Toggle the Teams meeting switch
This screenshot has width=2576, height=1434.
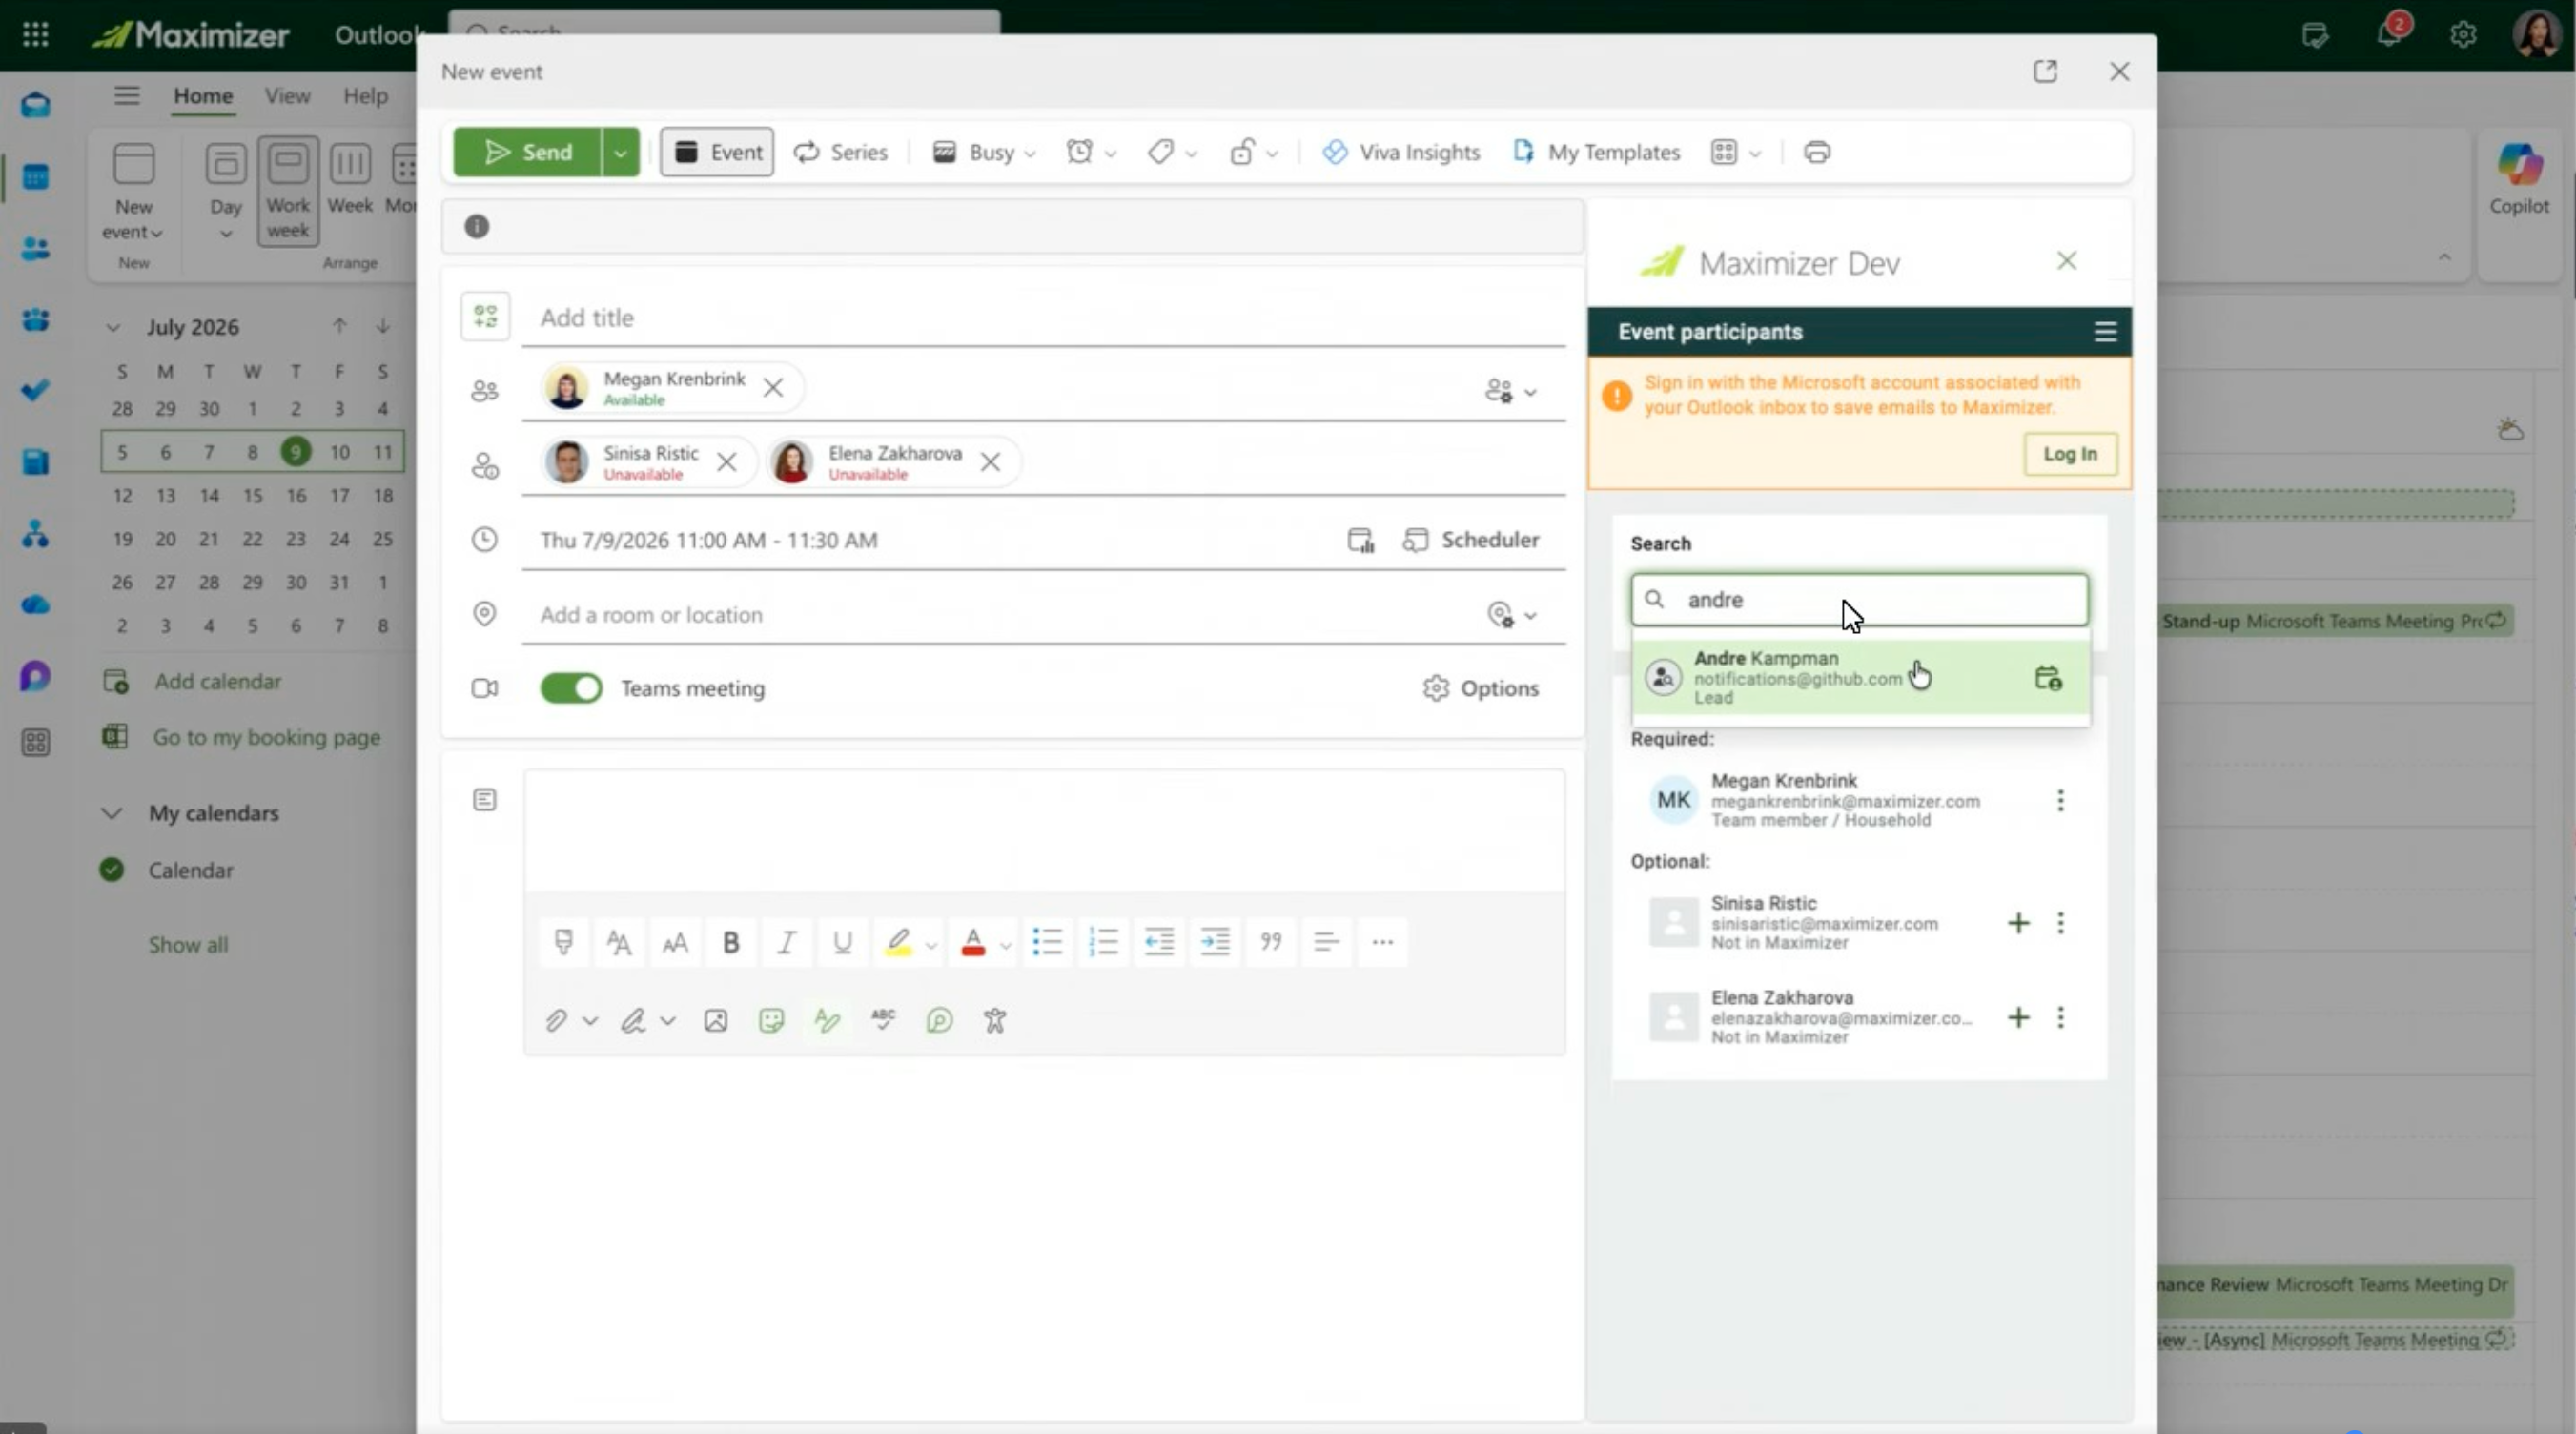[x=571, y=688]
